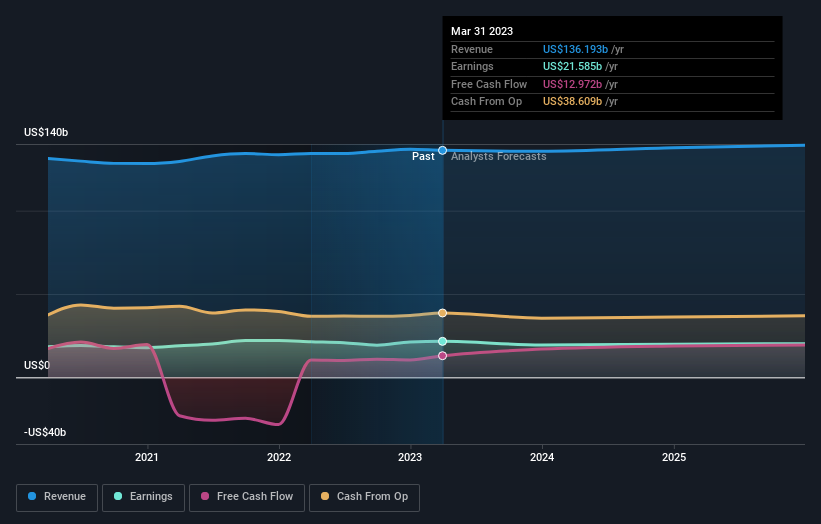Click the 2022 x-axis label
The width and height of the screenshot is (821, 524).
click(279, 457)
